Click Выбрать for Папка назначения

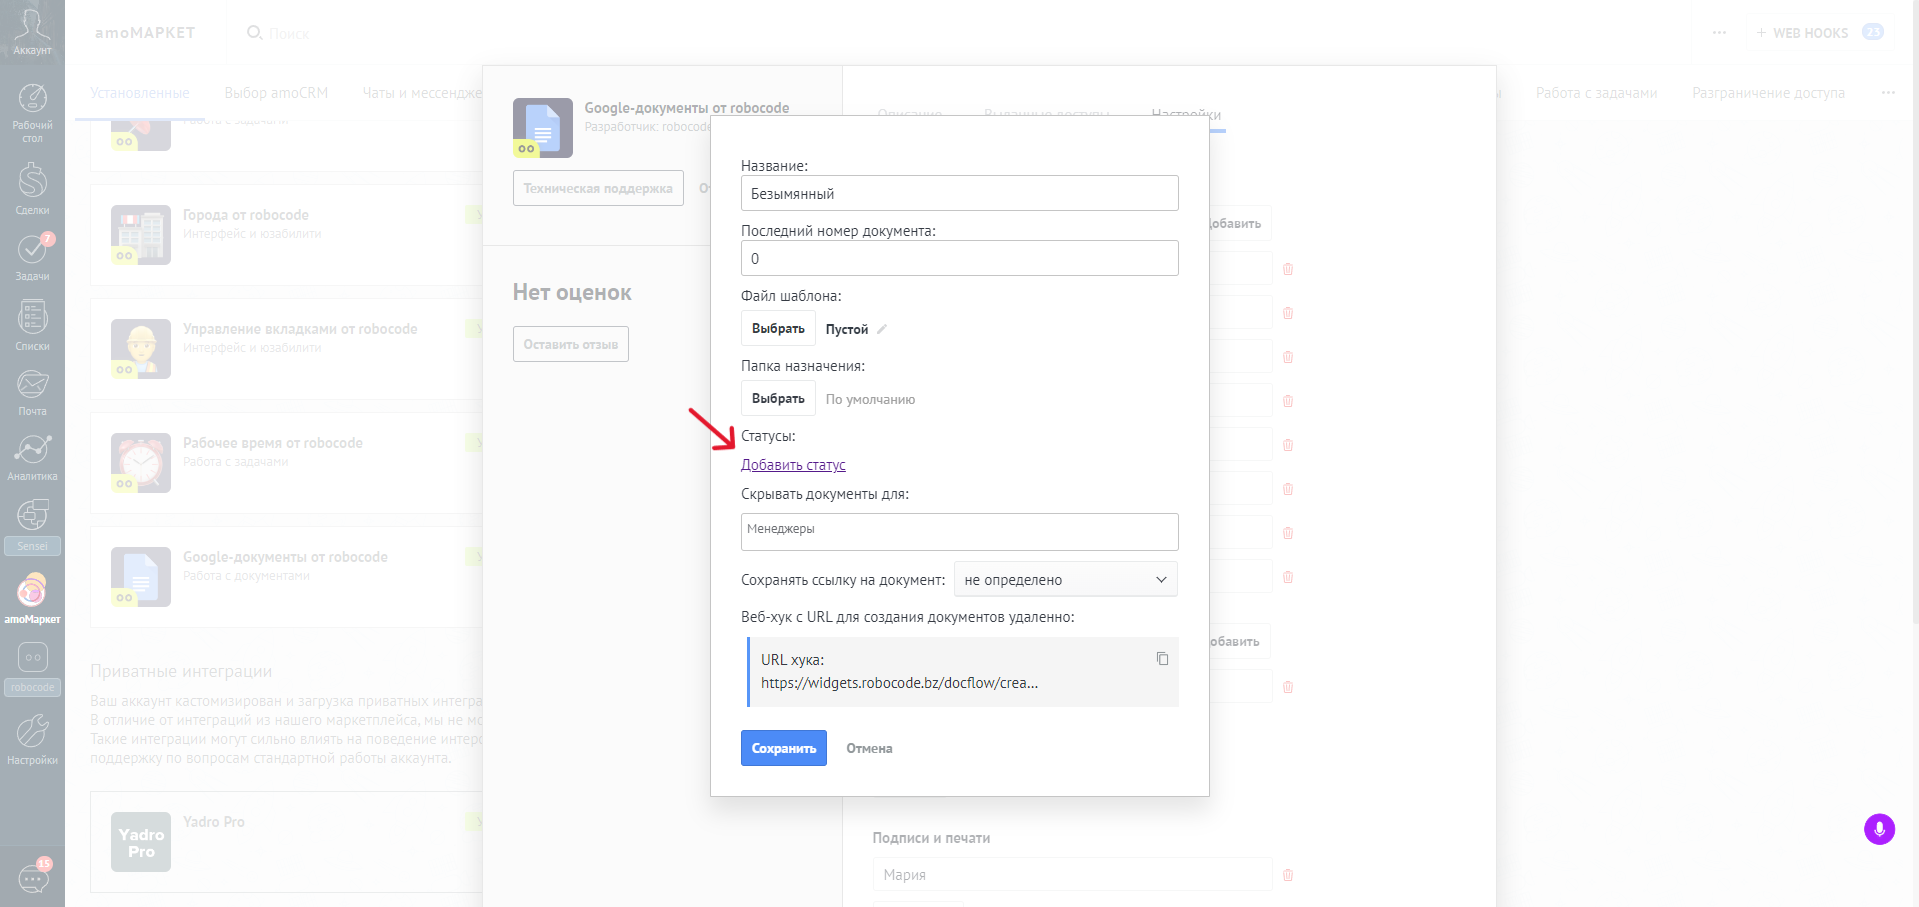(x=778, y=399)
